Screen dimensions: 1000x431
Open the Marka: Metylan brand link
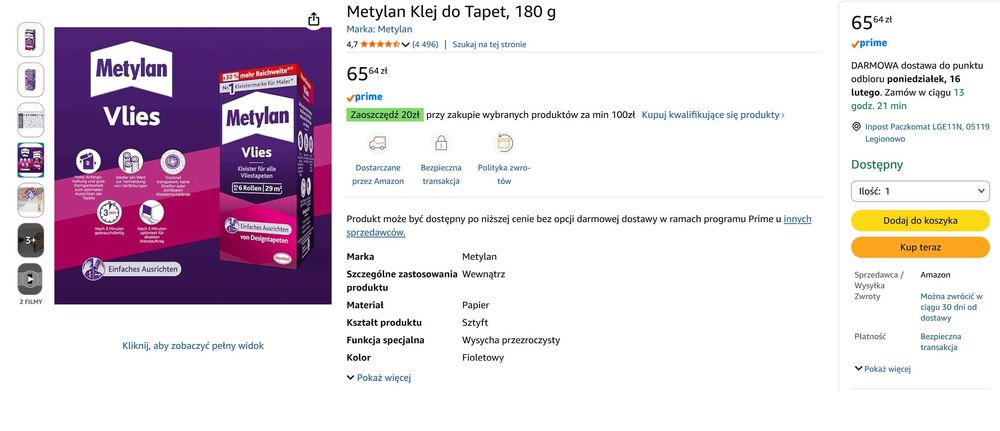point(379,29)
